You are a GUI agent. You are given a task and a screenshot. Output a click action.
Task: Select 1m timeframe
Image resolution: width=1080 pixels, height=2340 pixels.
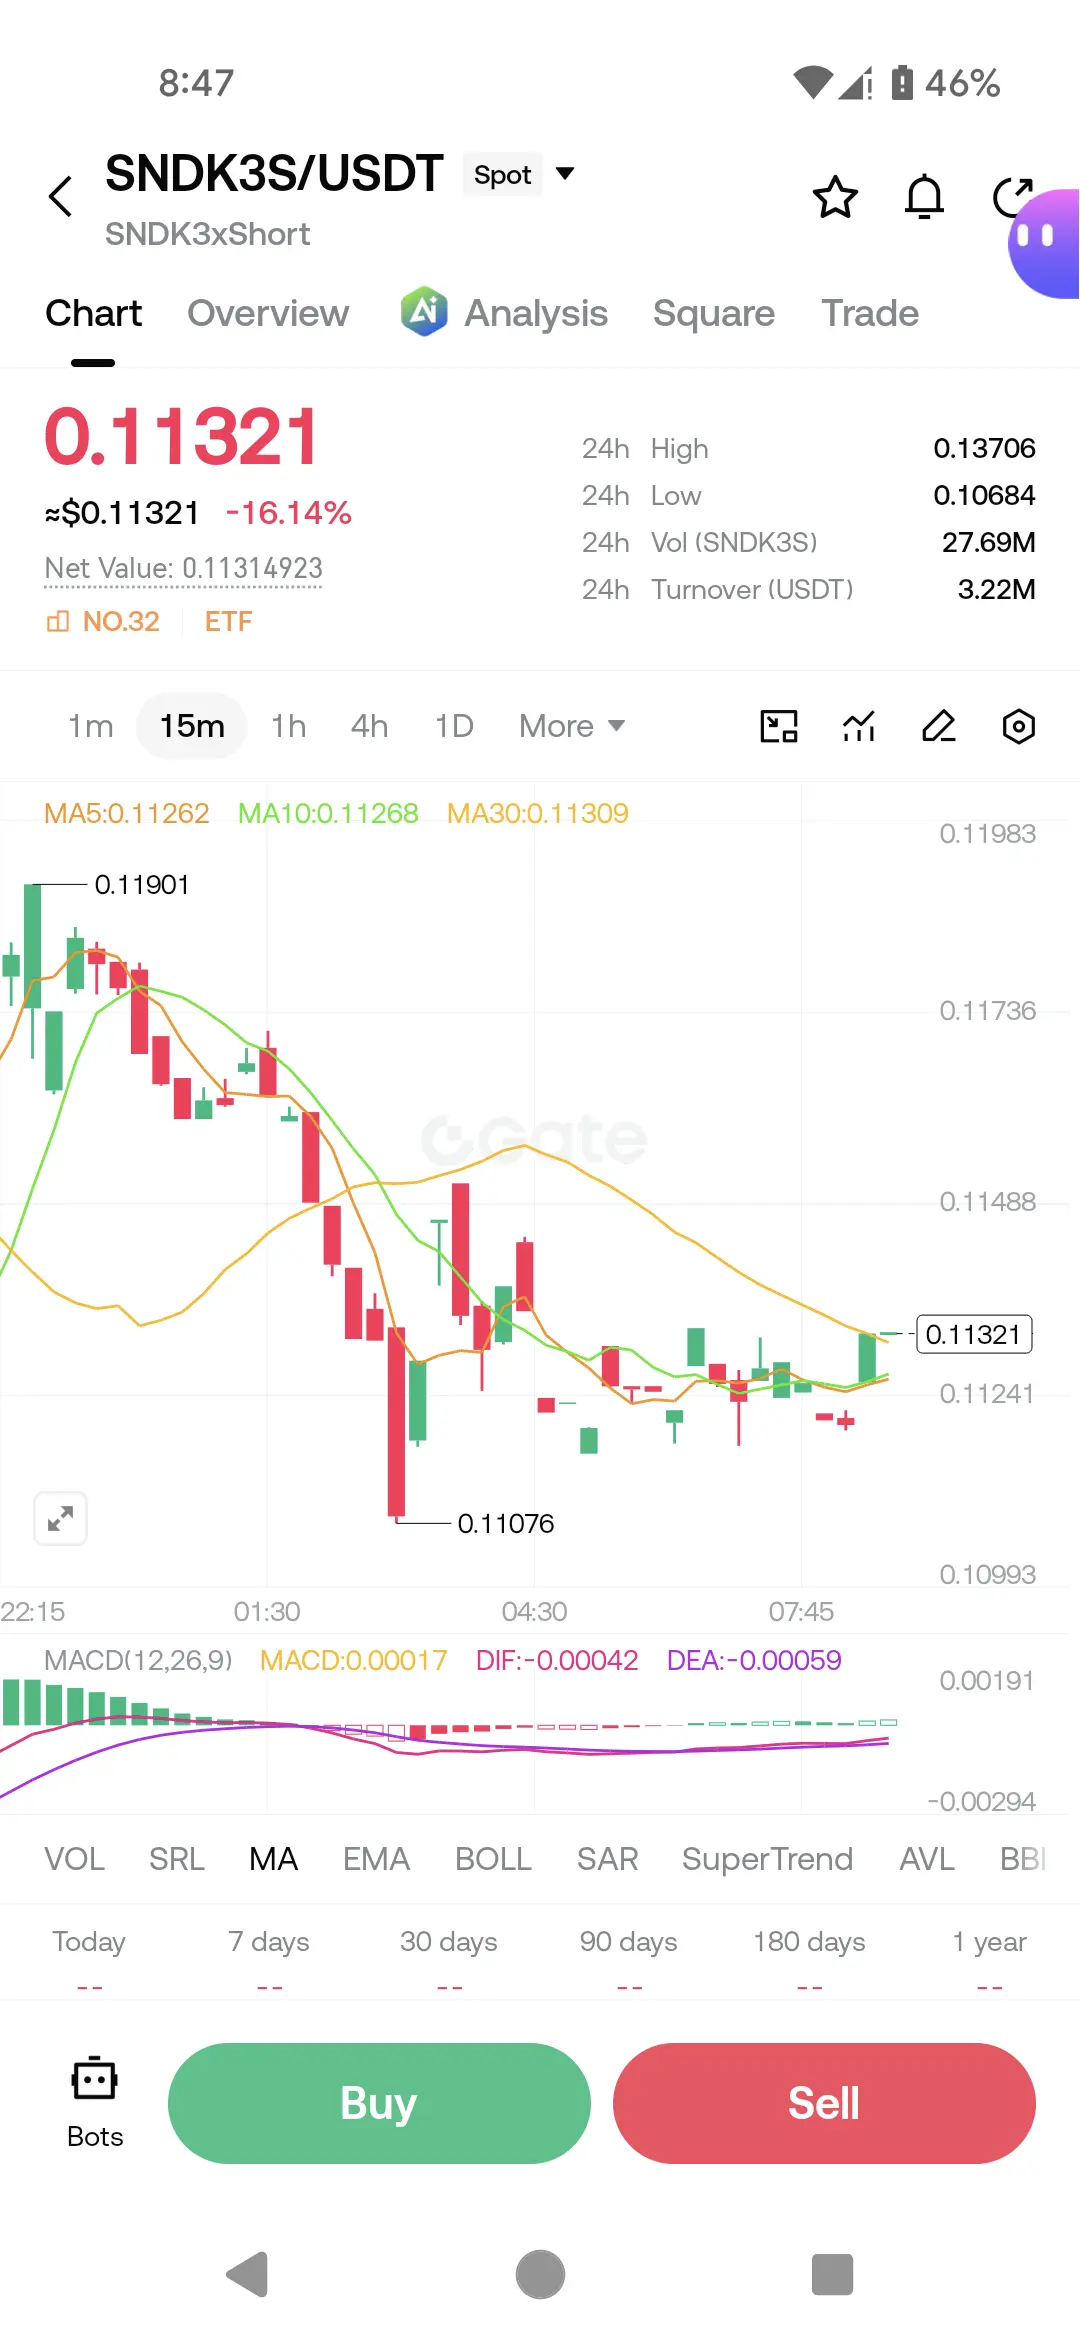(90, 726)
